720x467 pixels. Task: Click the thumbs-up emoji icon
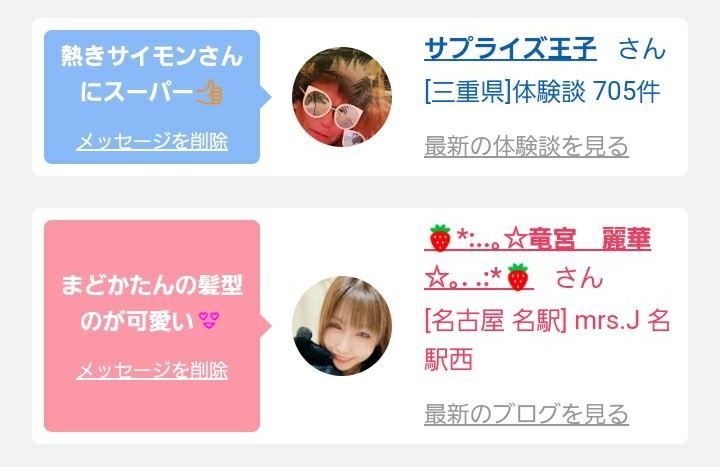[x=209, y=92]
